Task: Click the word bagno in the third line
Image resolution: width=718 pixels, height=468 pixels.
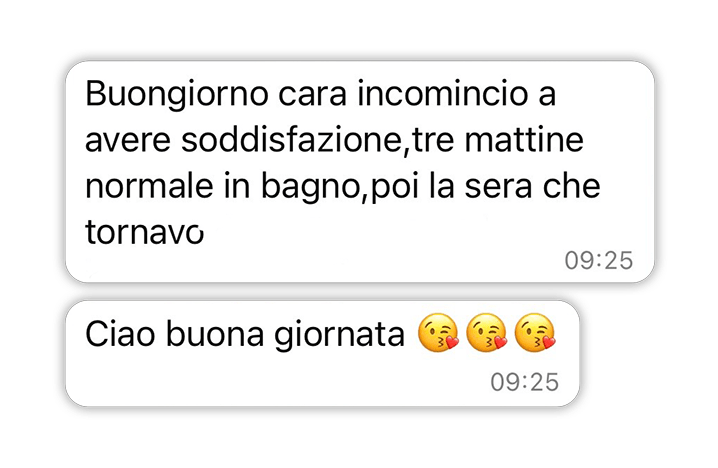Action: [309, 188]
